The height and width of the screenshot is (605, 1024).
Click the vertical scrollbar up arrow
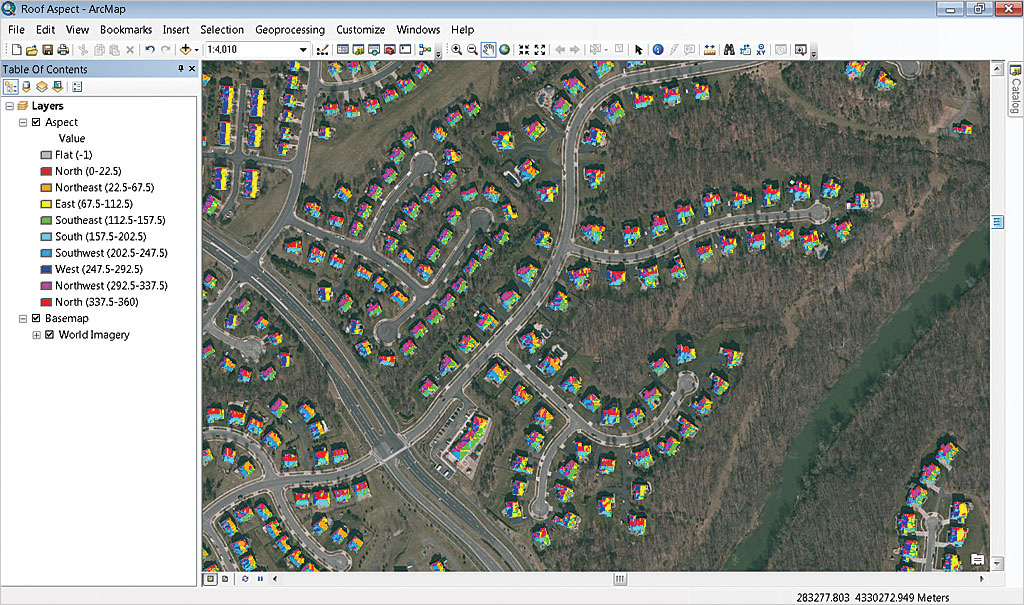[x=997, y=68]
